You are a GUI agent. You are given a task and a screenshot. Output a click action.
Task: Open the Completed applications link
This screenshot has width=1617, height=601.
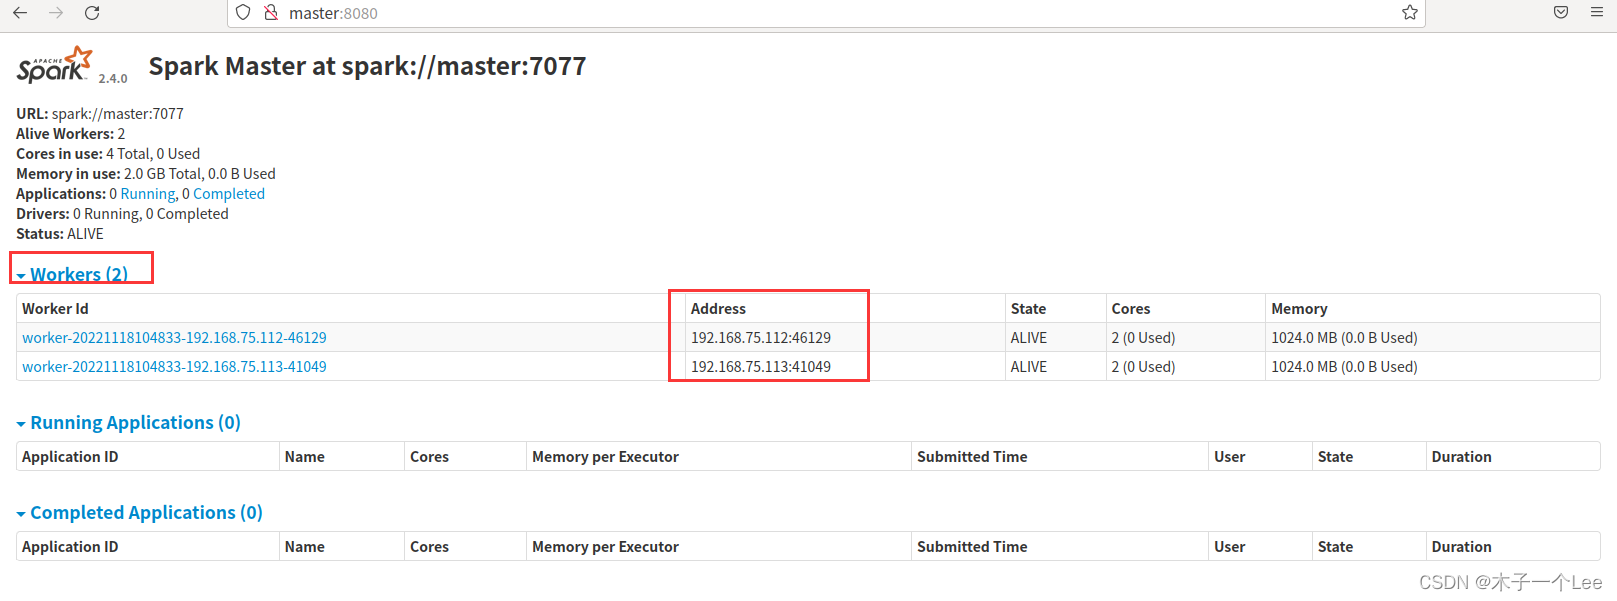pyautogui.click(x=229, y=194)
